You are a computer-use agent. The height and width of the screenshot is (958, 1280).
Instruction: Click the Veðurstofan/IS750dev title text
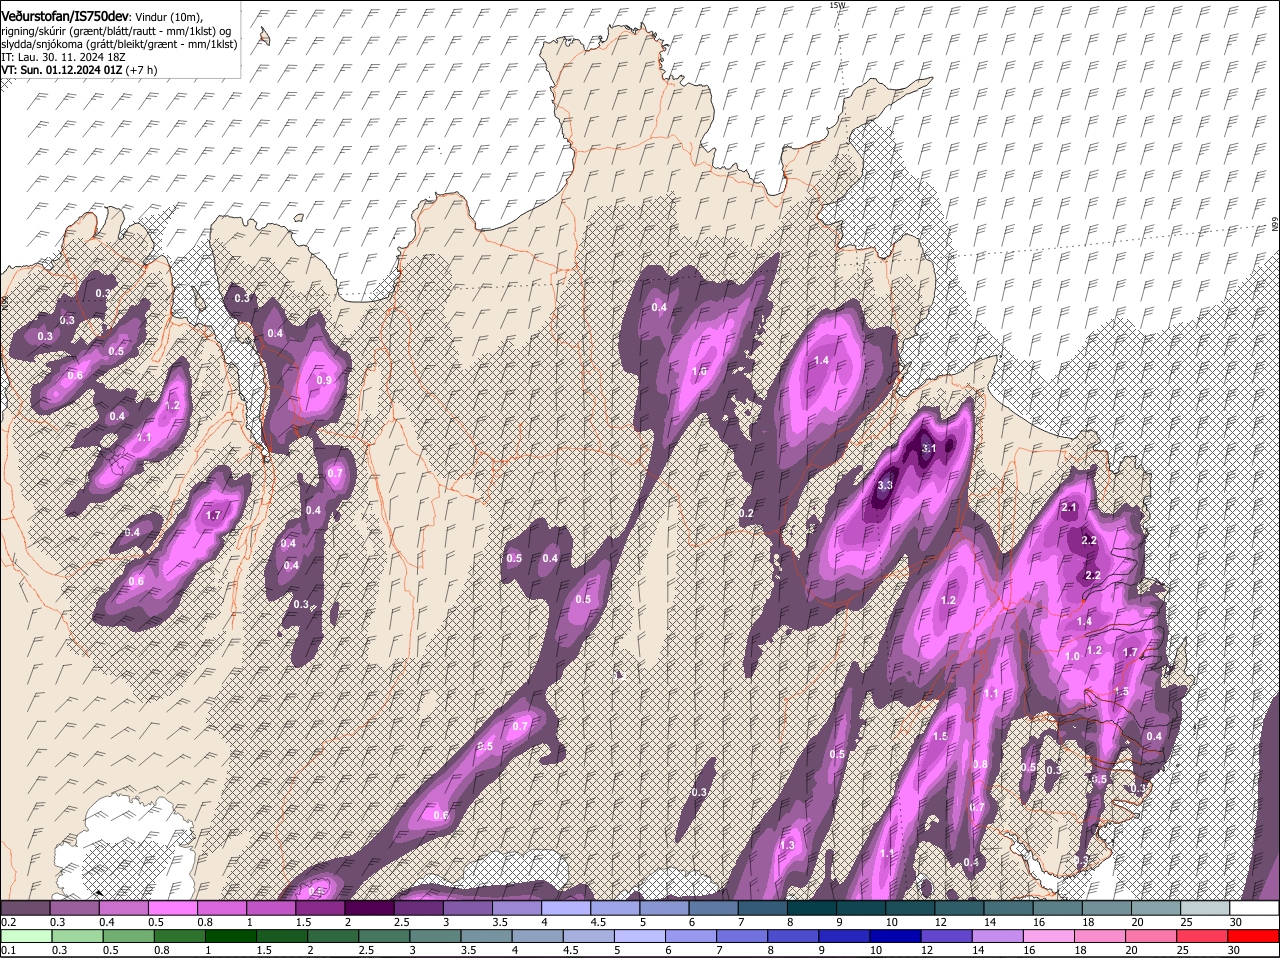click(x=64, y=16)
